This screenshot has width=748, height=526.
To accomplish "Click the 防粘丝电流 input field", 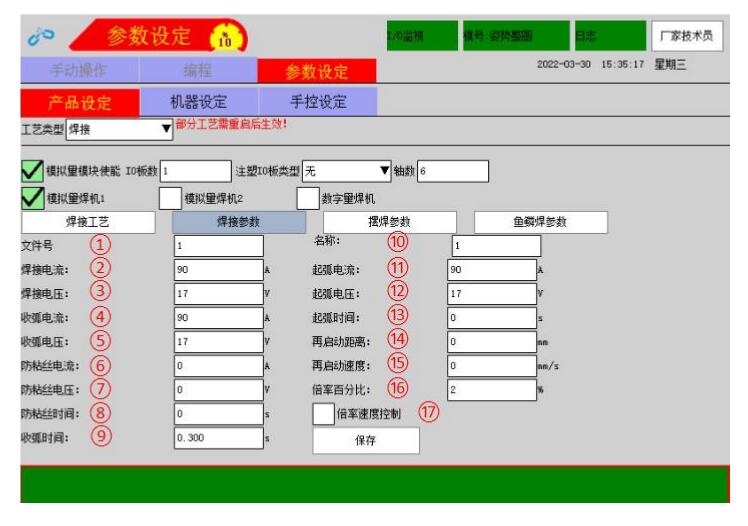I will (x=218, y=366).
